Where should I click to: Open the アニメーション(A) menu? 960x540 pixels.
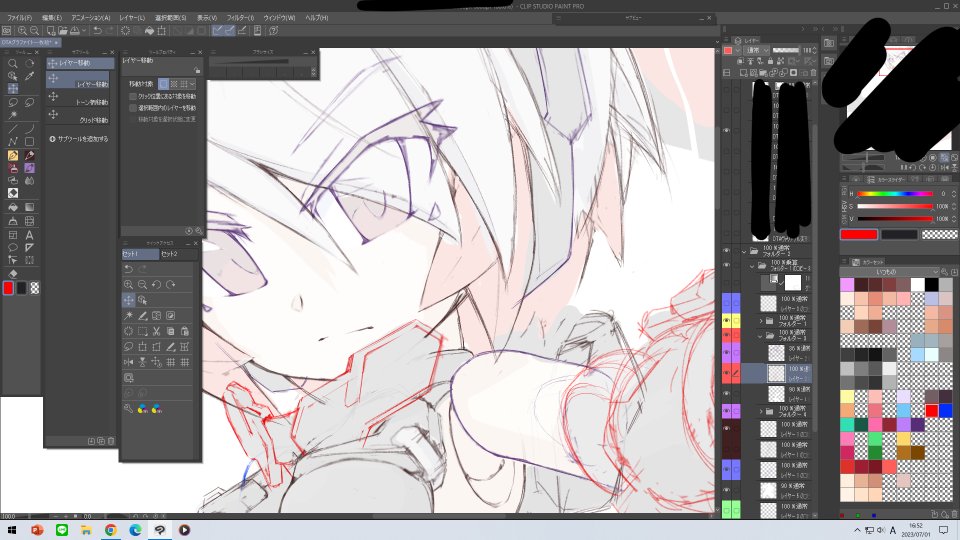(x=91, y=18)
